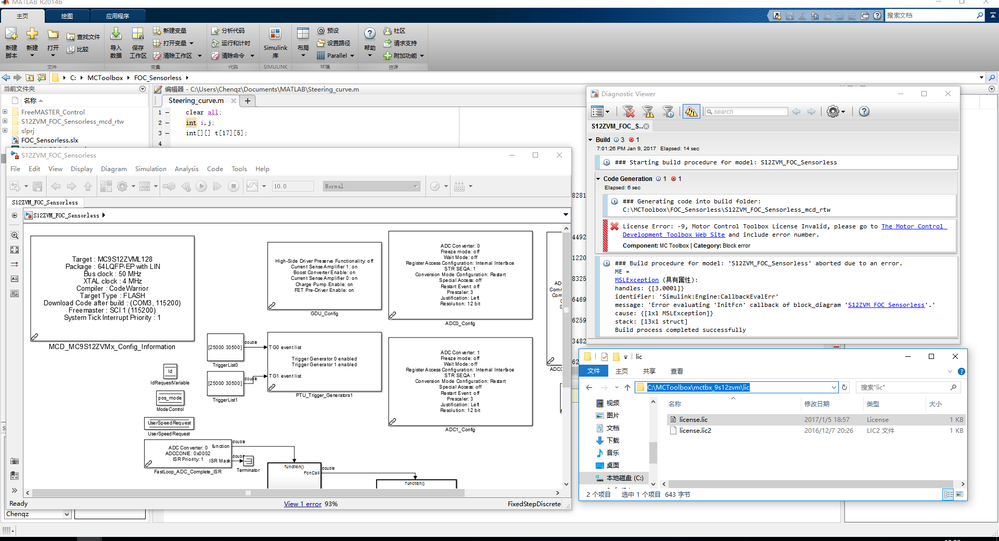
Task: Click the Zoom tool in Simulink palette
Action: tap(15, 235)
